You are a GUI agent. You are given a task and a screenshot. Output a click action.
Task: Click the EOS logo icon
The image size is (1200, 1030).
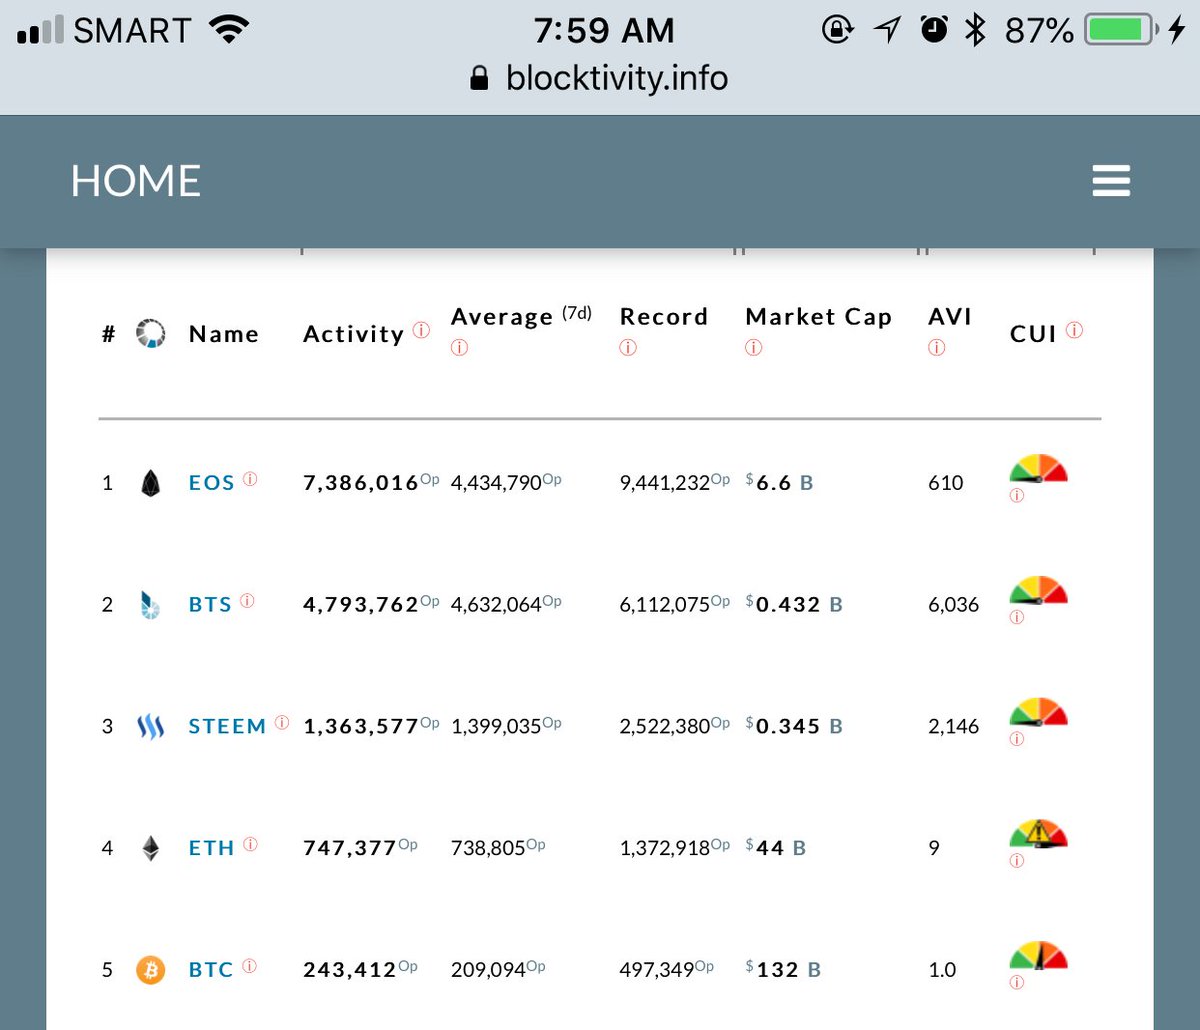tap(151, 483)
